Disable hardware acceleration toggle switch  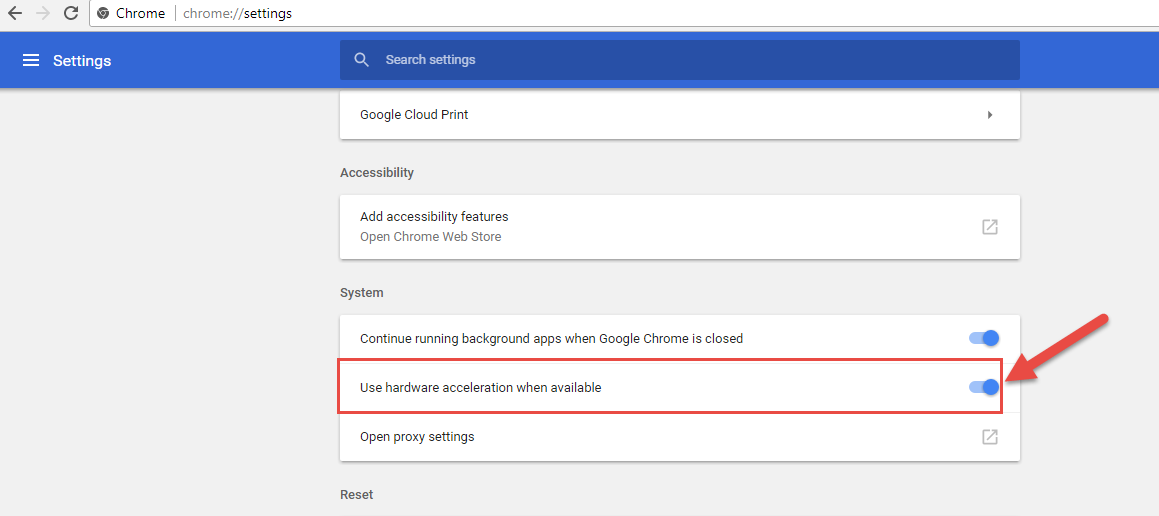(x=984, y=387)
